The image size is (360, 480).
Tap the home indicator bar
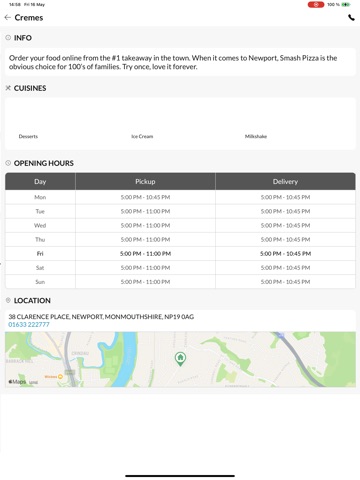[x=180, y=476]
